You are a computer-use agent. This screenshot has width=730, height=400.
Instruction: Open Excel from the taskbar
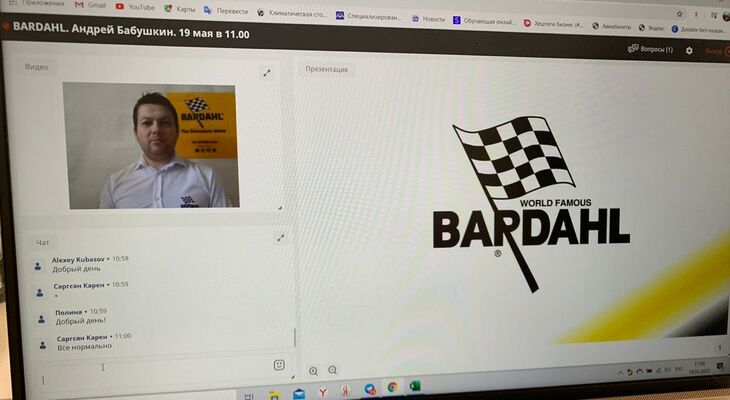pos(414,386)
